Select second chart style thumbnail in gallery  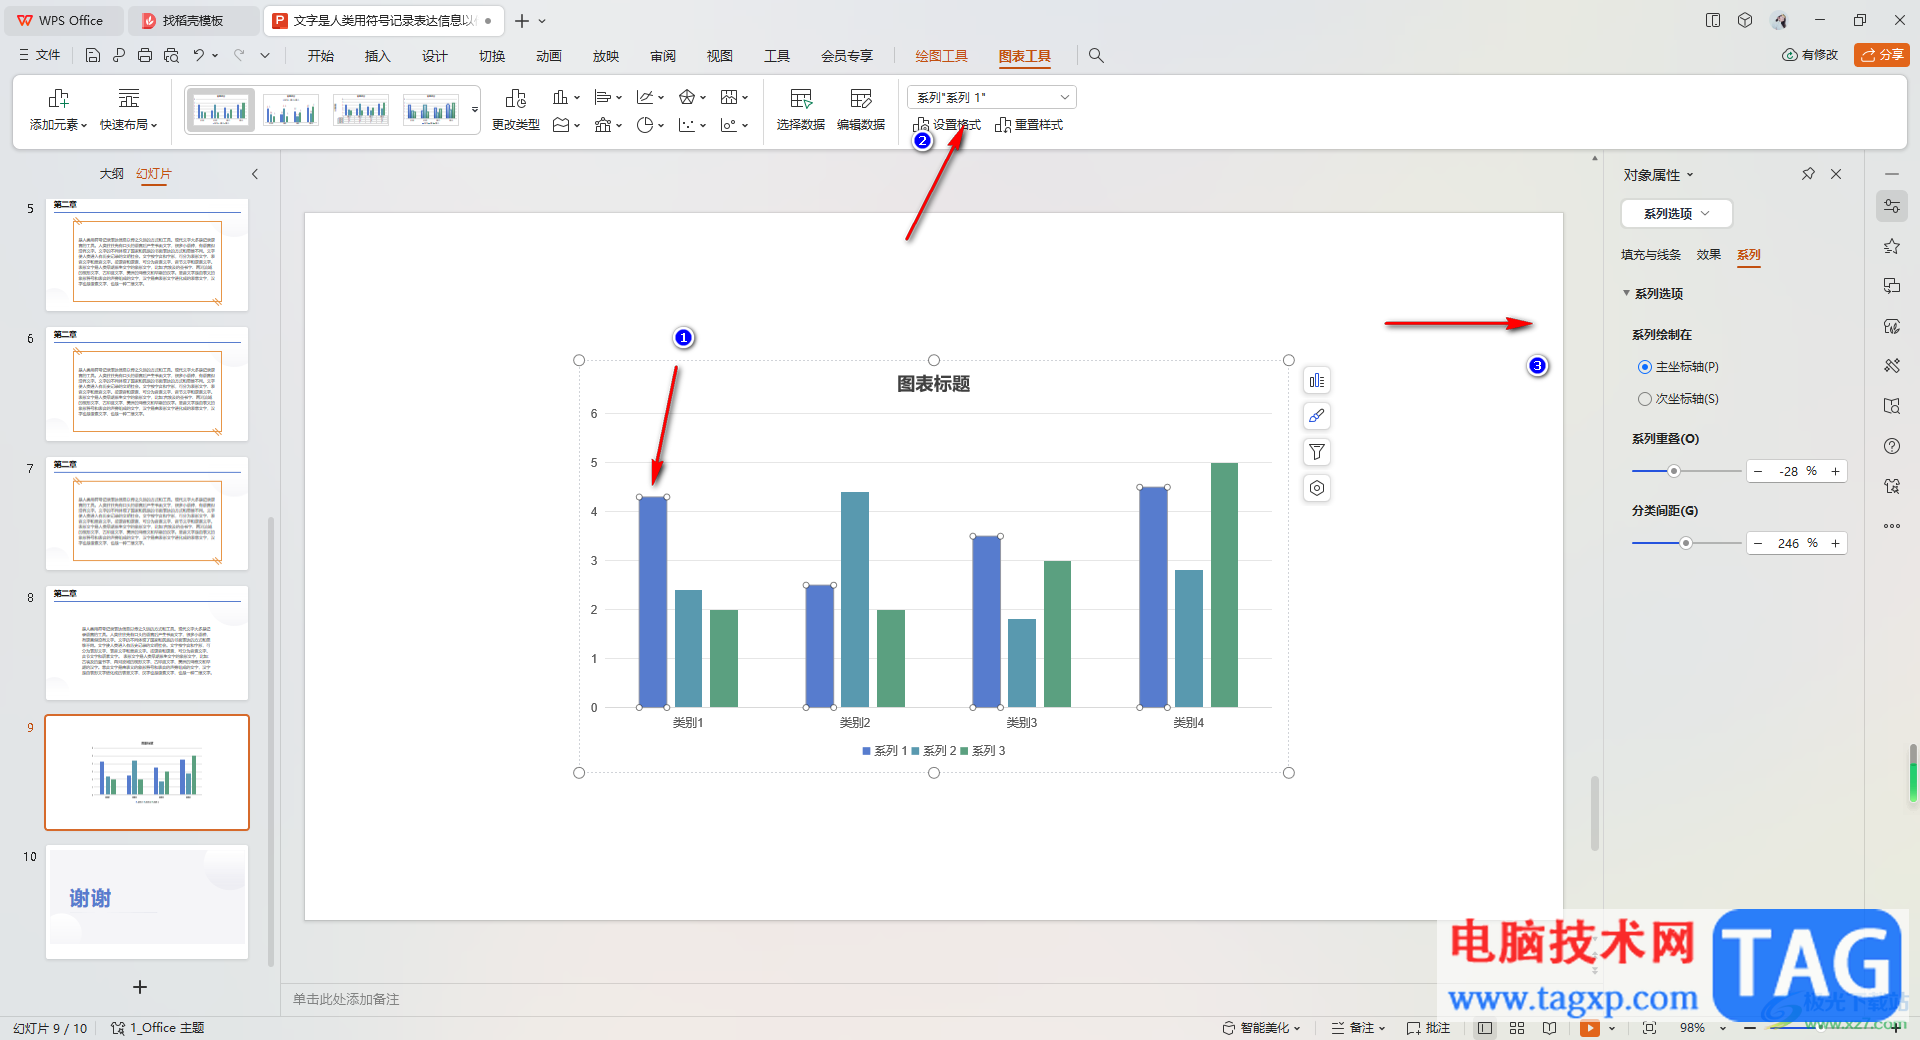pos(291,110)
